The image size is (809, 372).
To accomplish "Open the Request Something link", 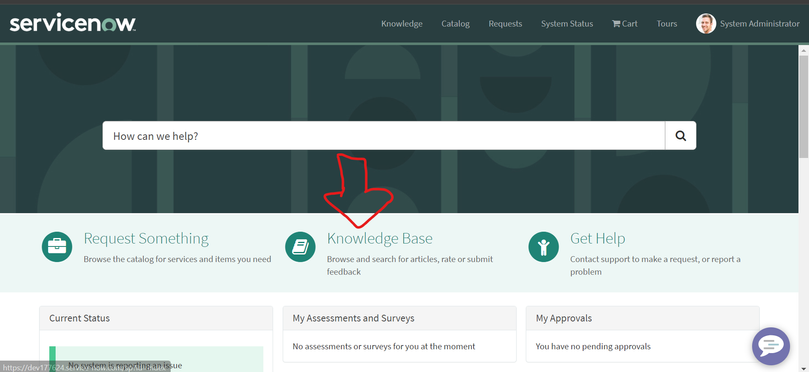I will click(146, 238).
